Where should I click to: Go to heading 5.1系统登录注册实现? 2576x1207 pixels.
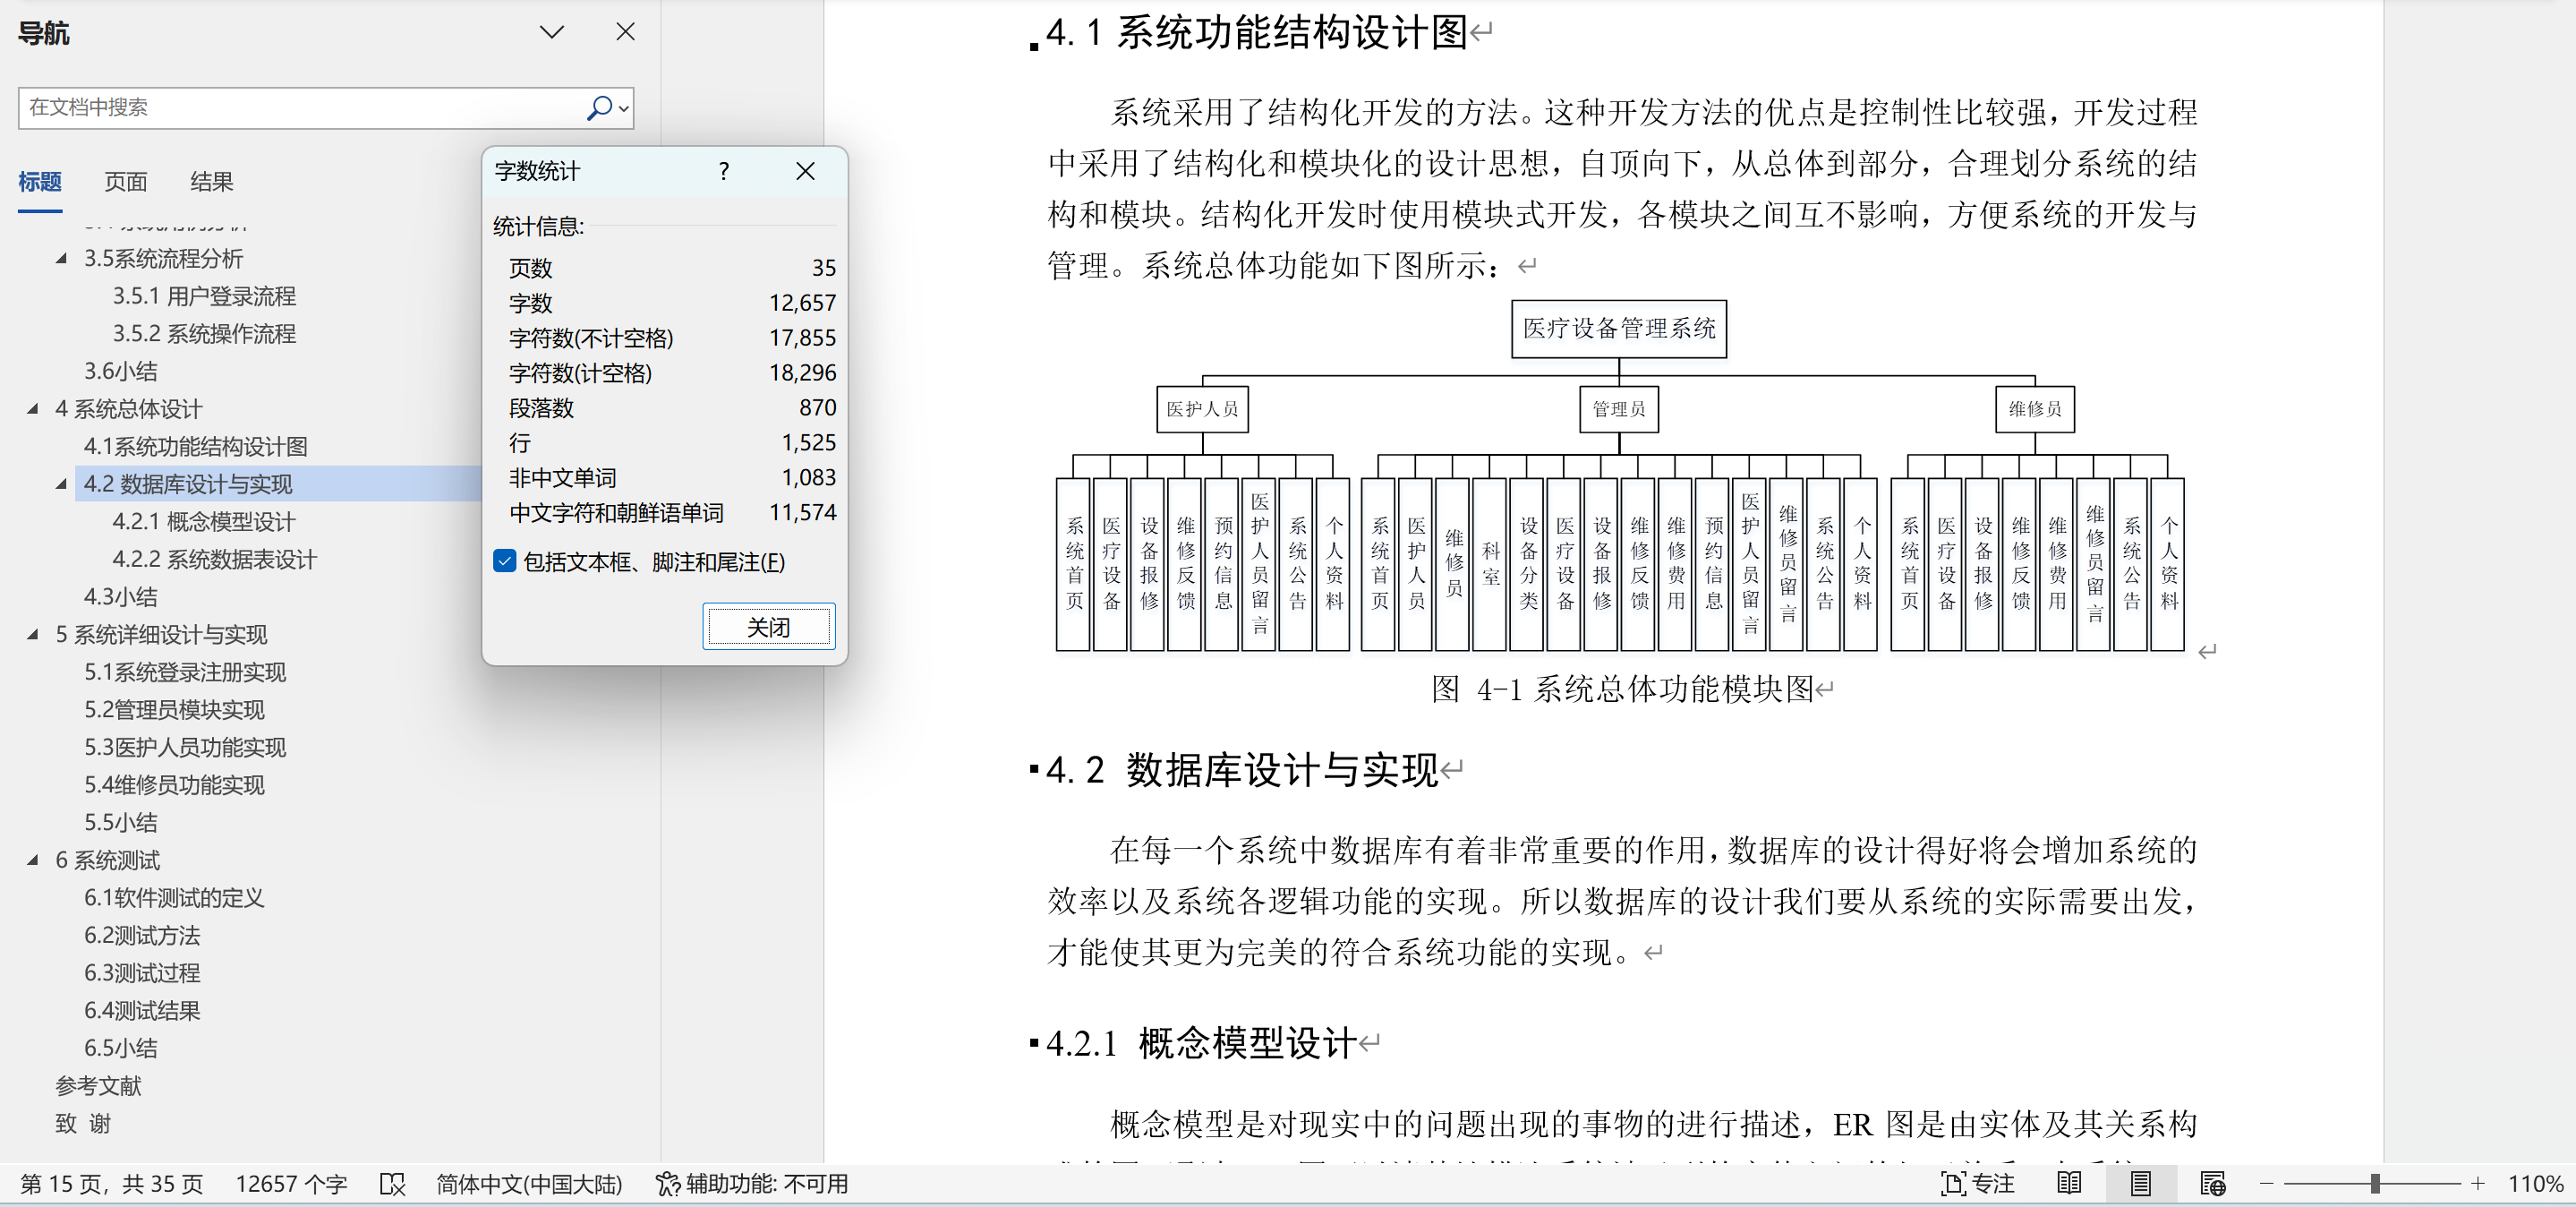185,672
